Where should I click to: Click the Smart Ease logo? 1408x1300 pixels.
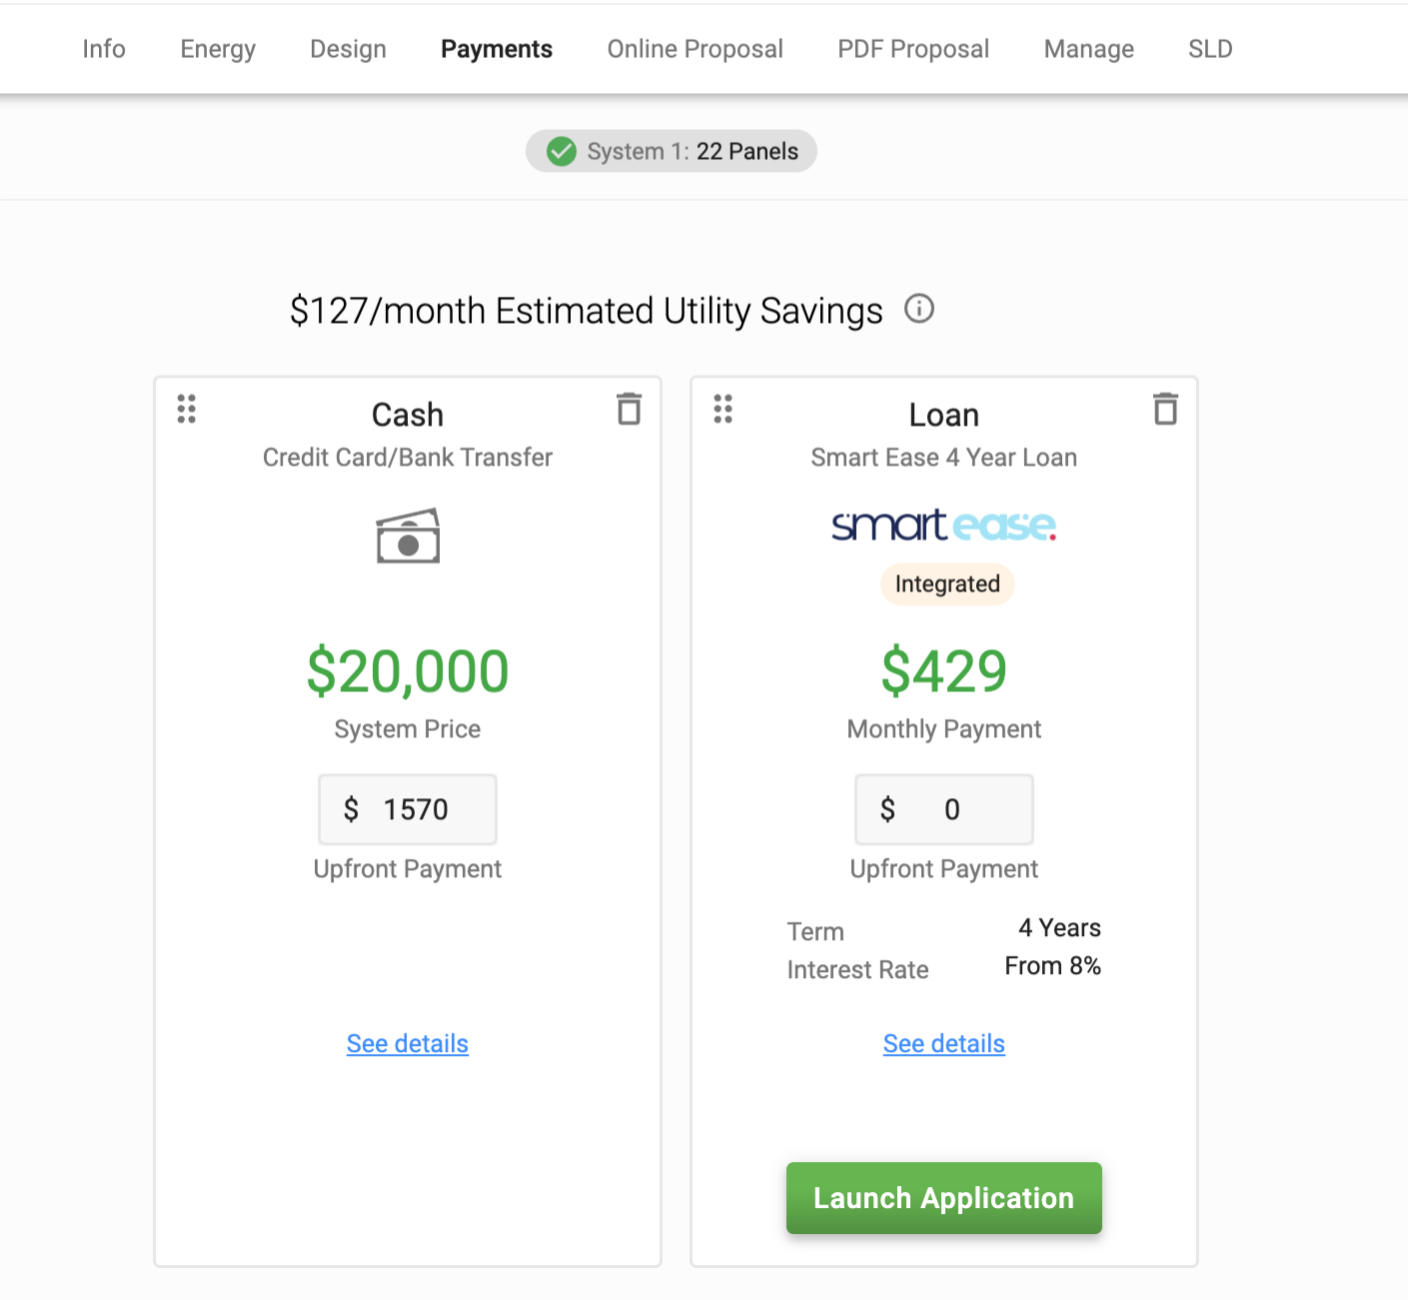943,525
